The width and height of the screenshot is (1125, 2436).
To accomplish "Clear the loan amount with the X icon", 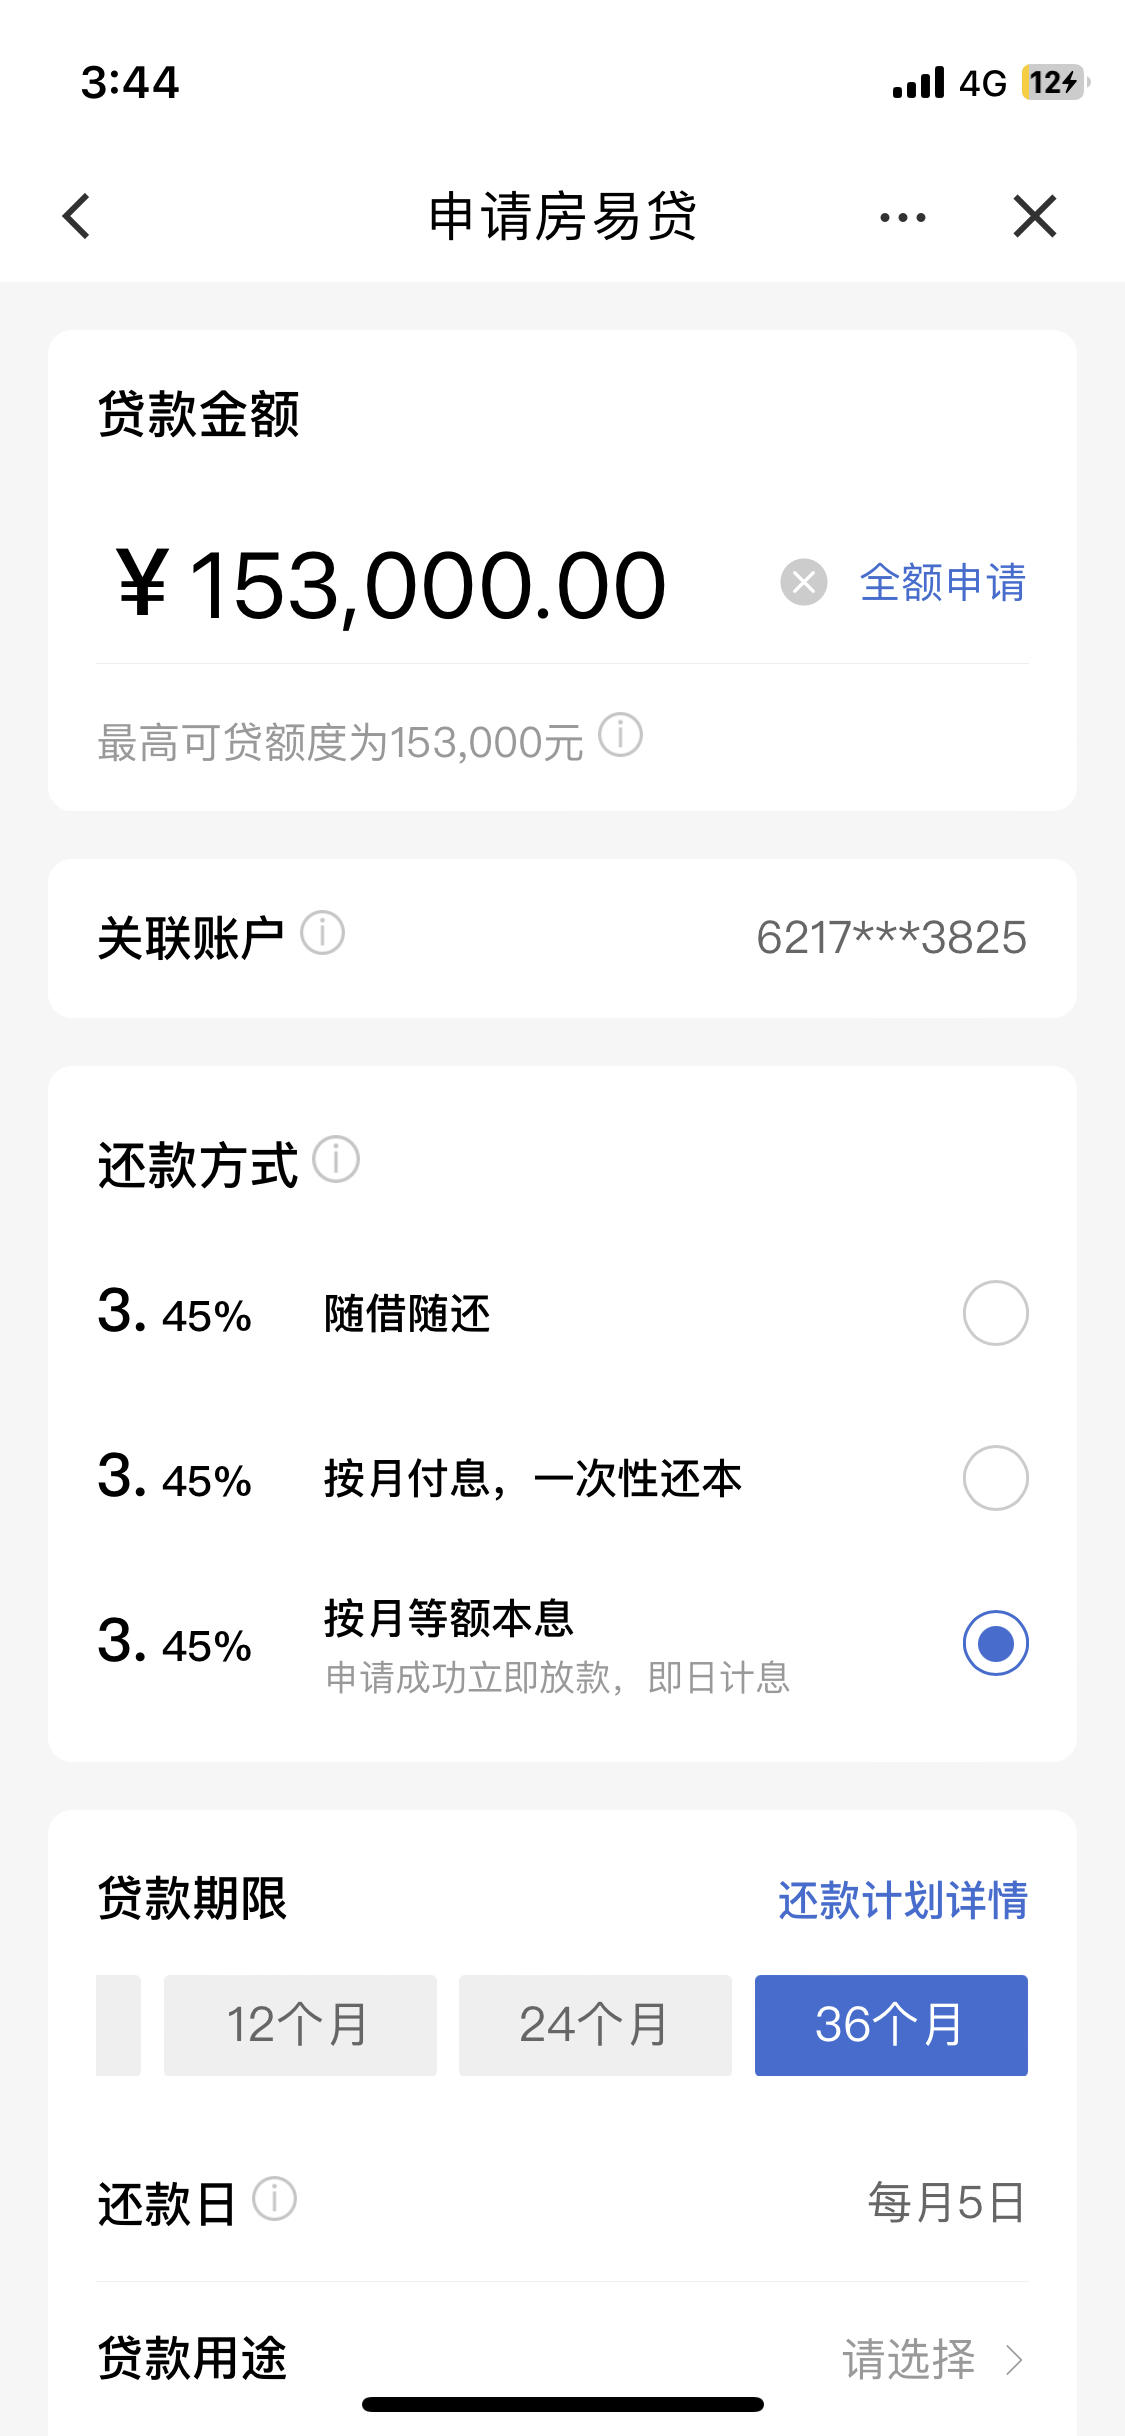I will (x=803, y=582).
